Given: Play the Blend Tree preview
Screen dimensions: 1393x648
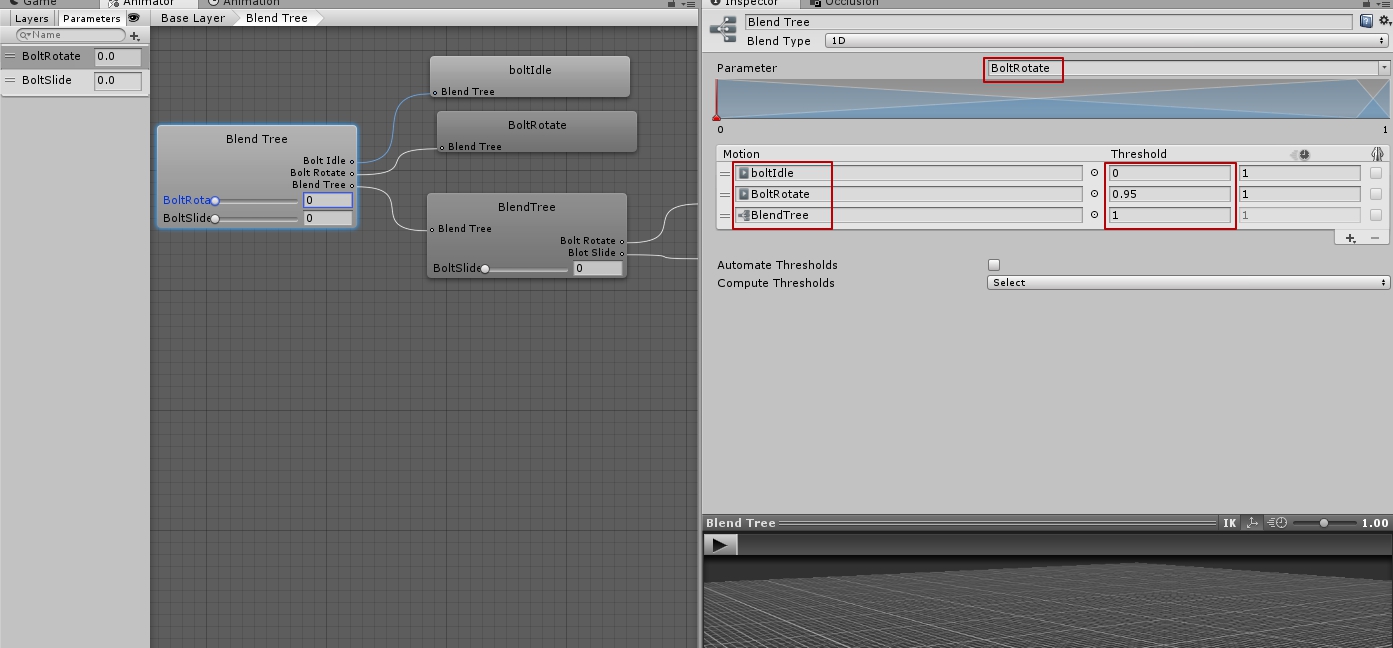Looking at the screenshot, I should tap(720, 545).
